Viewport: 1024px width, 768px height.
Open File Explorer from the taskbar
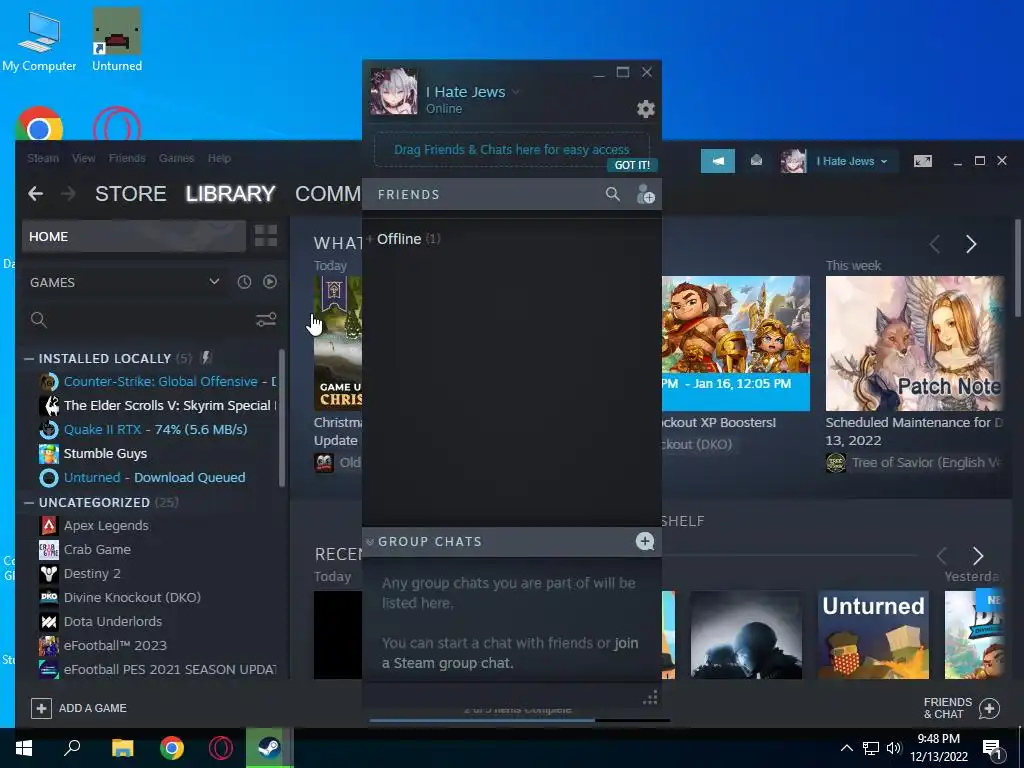click(x=122, y=748)
